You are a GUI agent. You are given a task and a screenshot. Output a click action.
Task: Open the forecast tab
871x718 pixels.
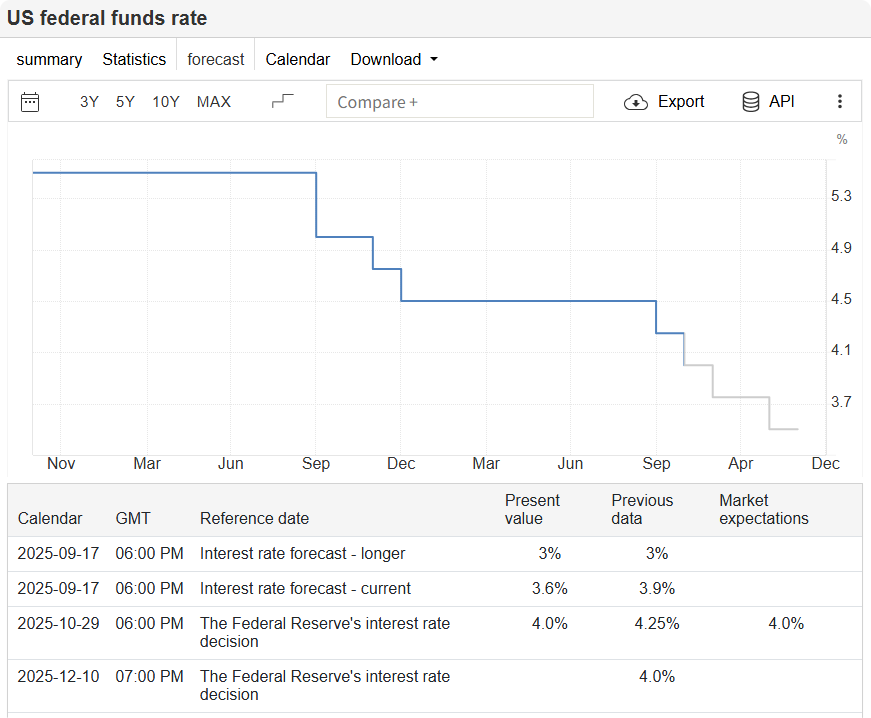click(215, 59)
